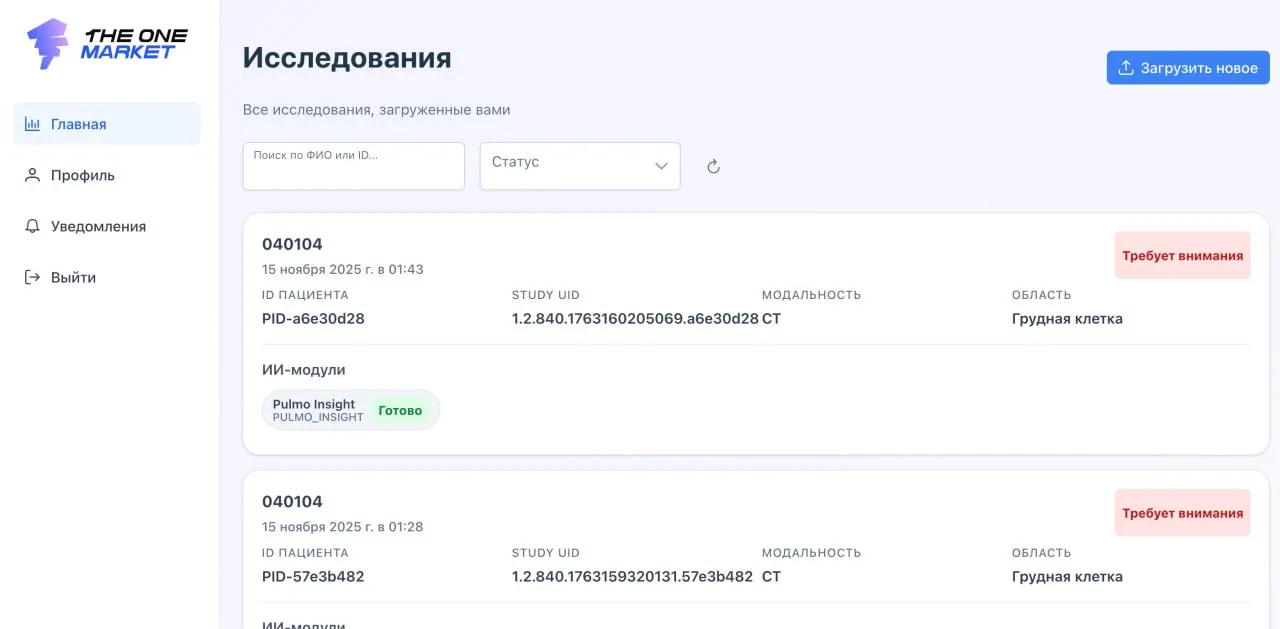This screenshot has height=629, width=1280.
Task: Click the upload icon inside Загрузить новое button
Action: pyautogui.click(x=1125, y=67)
